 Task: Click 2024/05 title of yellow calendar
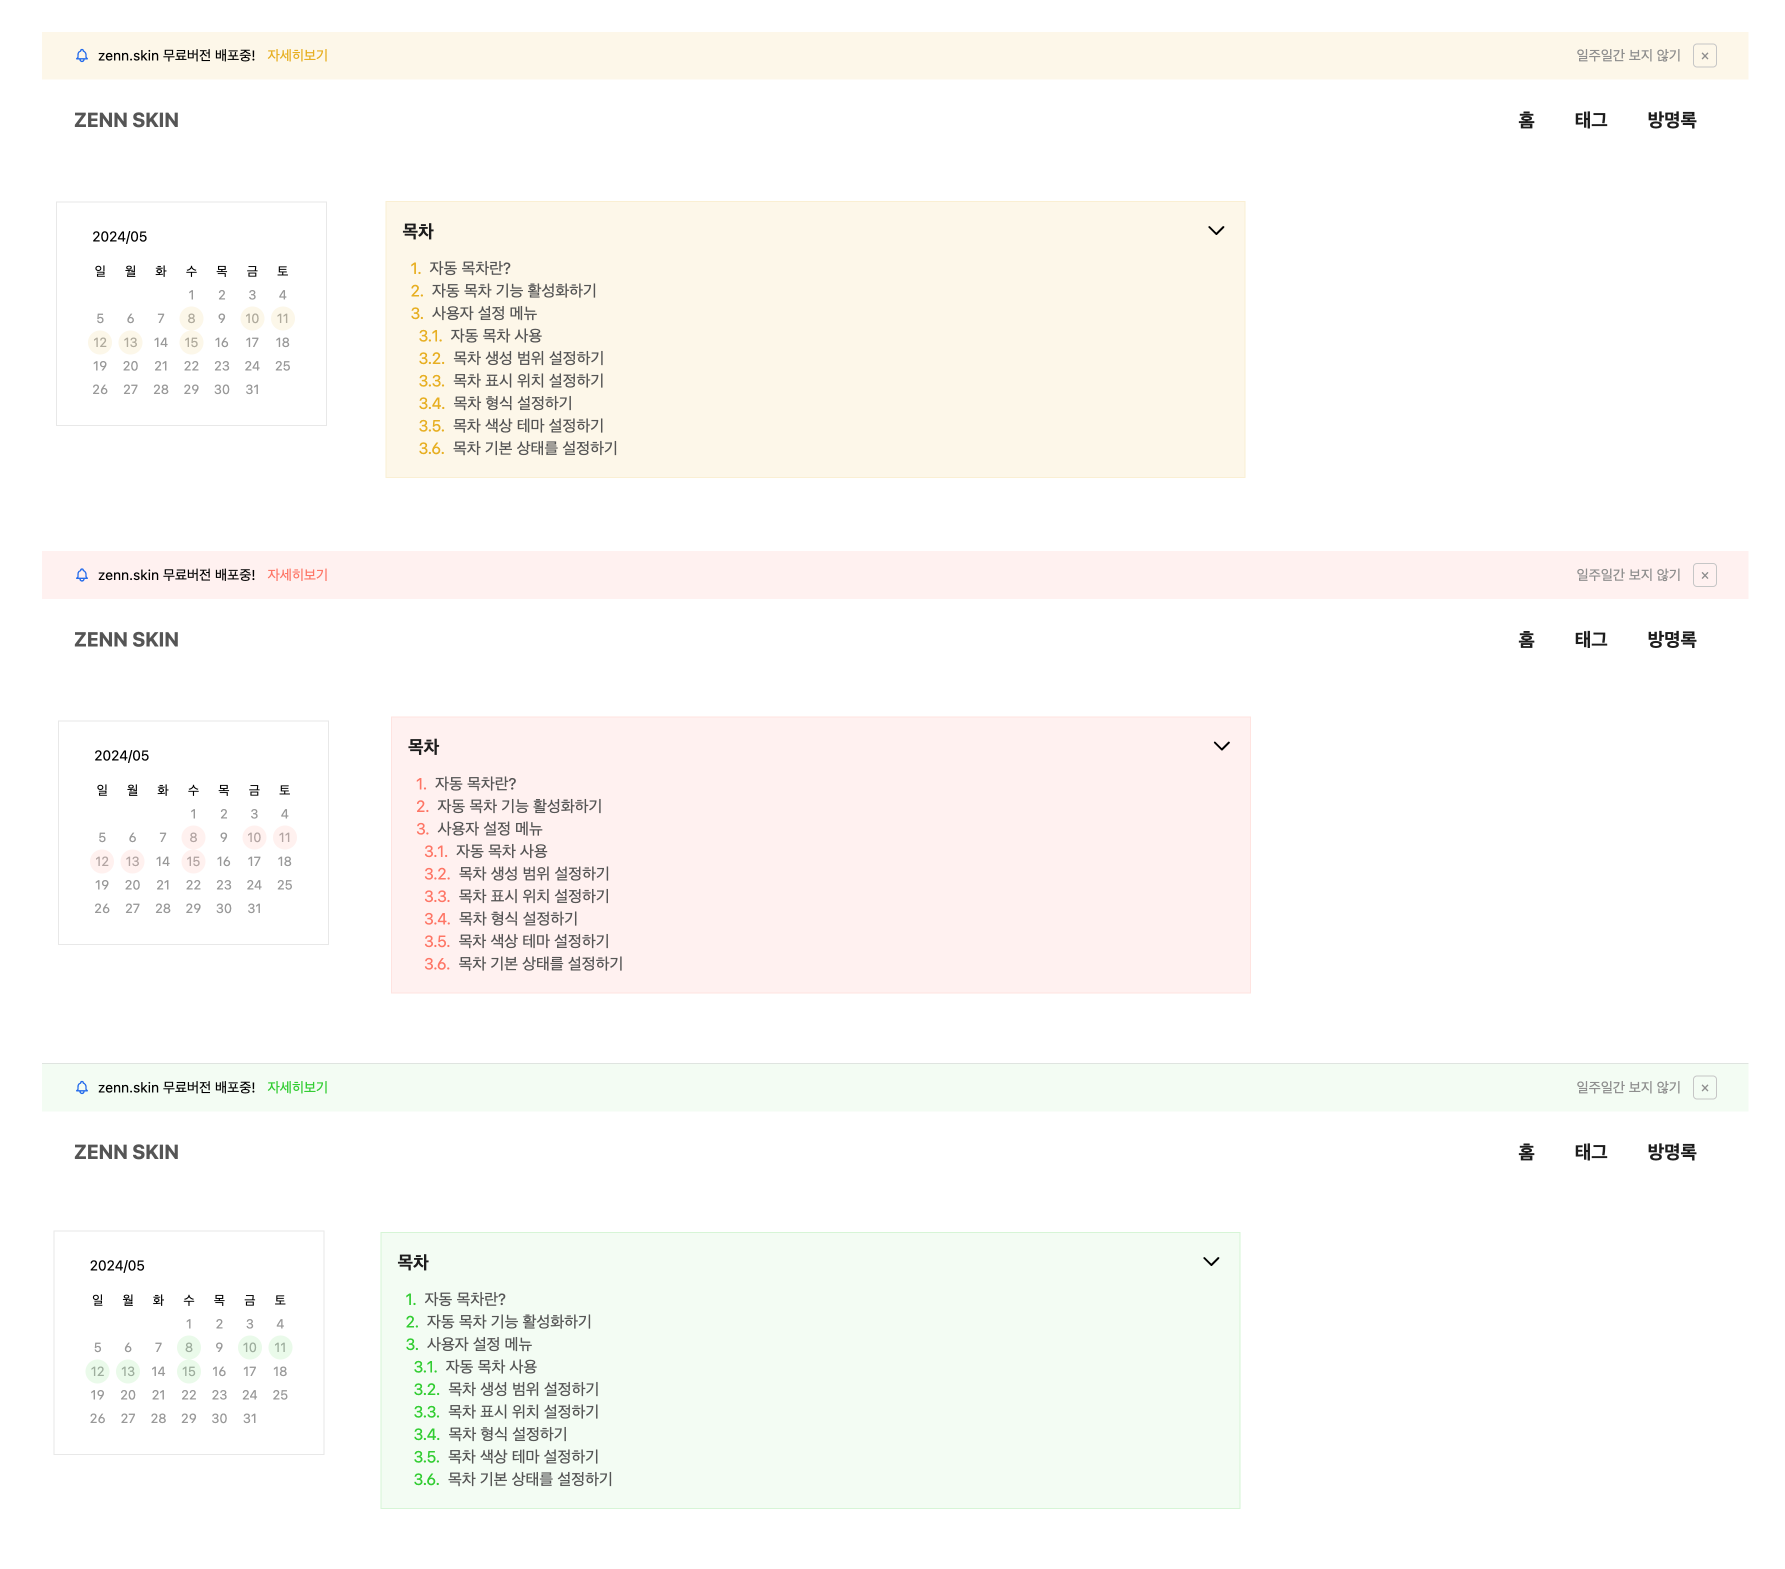120,237
